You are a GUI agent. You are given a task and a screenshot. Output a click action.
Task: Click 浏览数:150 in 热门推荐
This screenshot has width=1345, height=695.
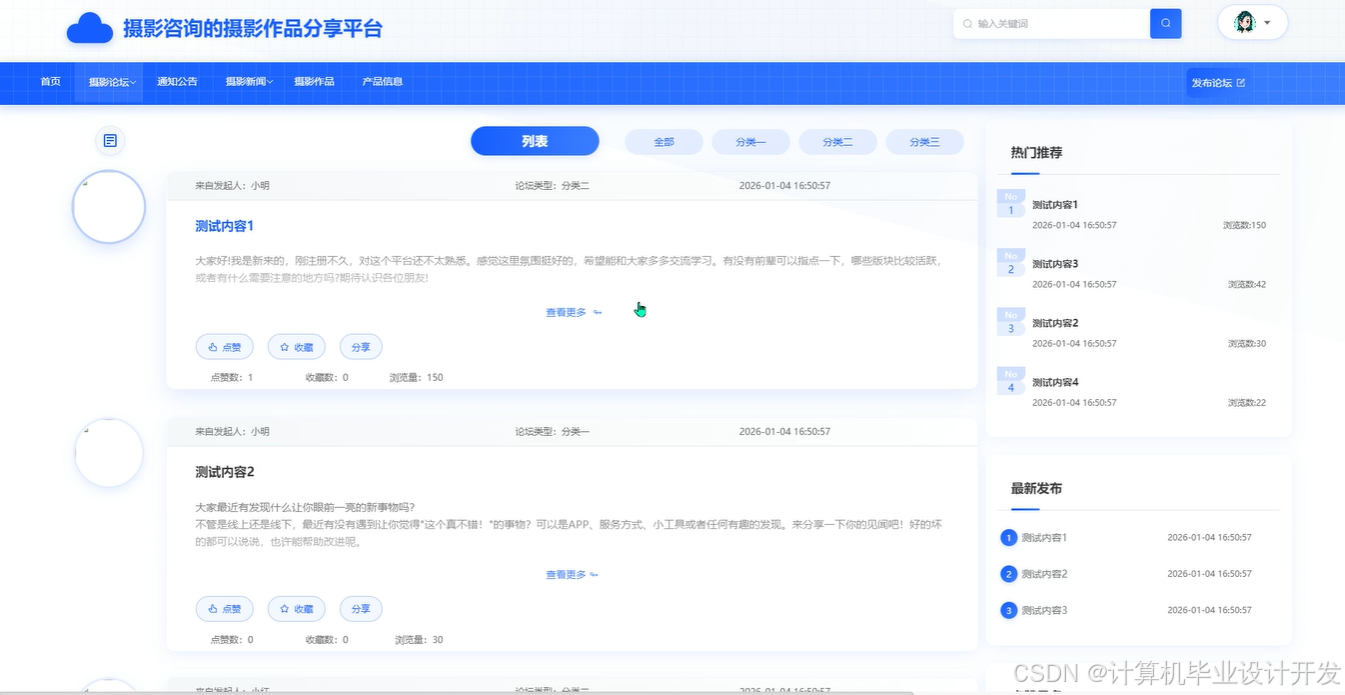1244,226
